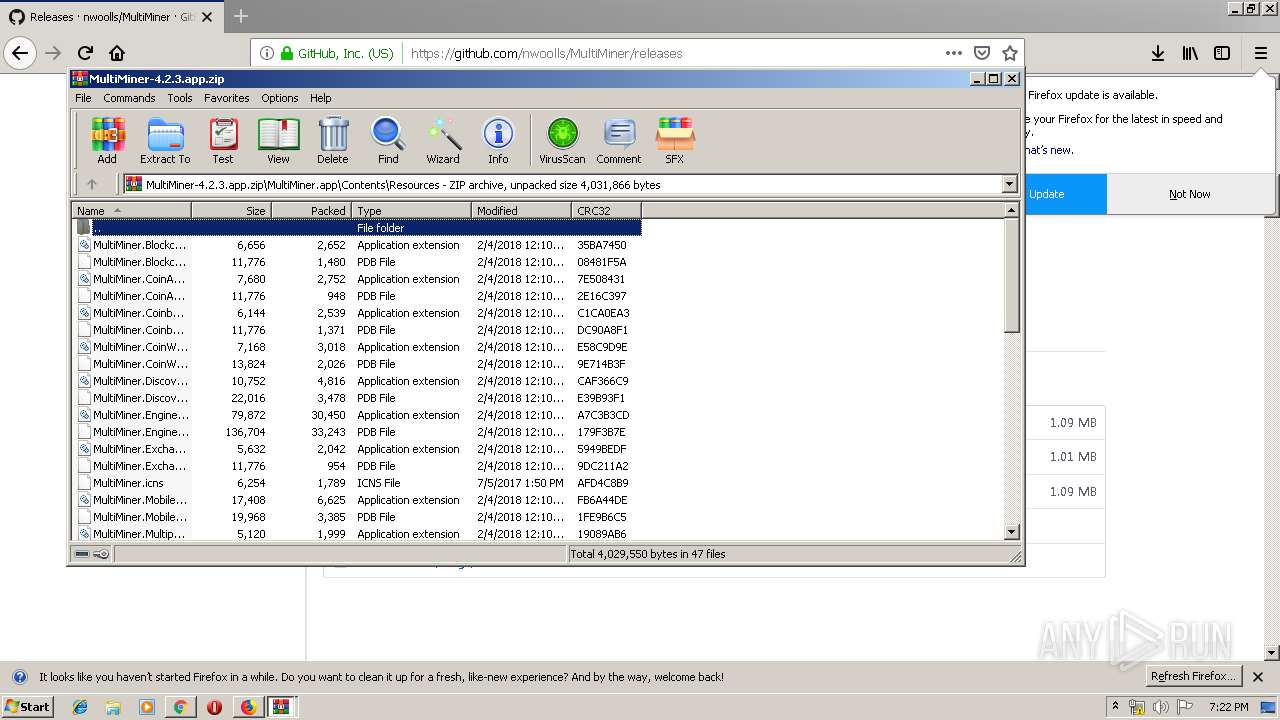Select the parent folder row
This screenshot has height=720, width=1280.
357,228
